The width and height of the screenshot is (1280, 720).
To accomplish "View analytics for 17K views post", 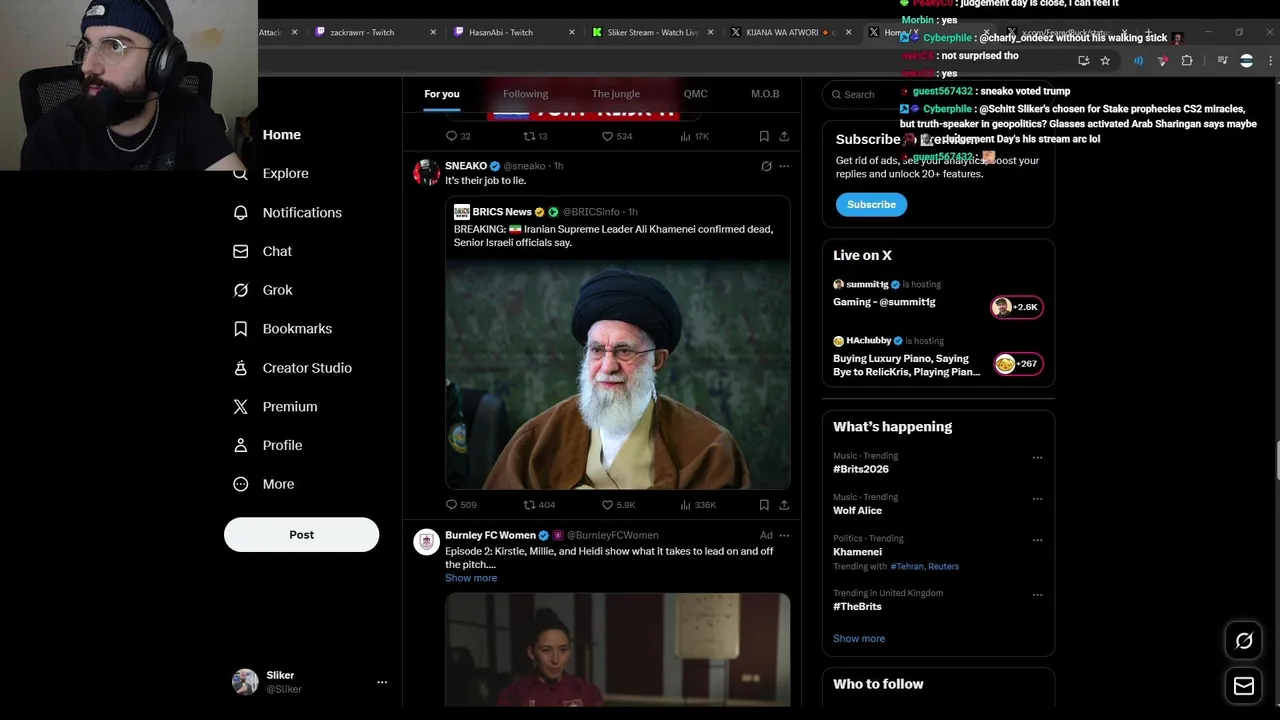I will coord(695,136).
